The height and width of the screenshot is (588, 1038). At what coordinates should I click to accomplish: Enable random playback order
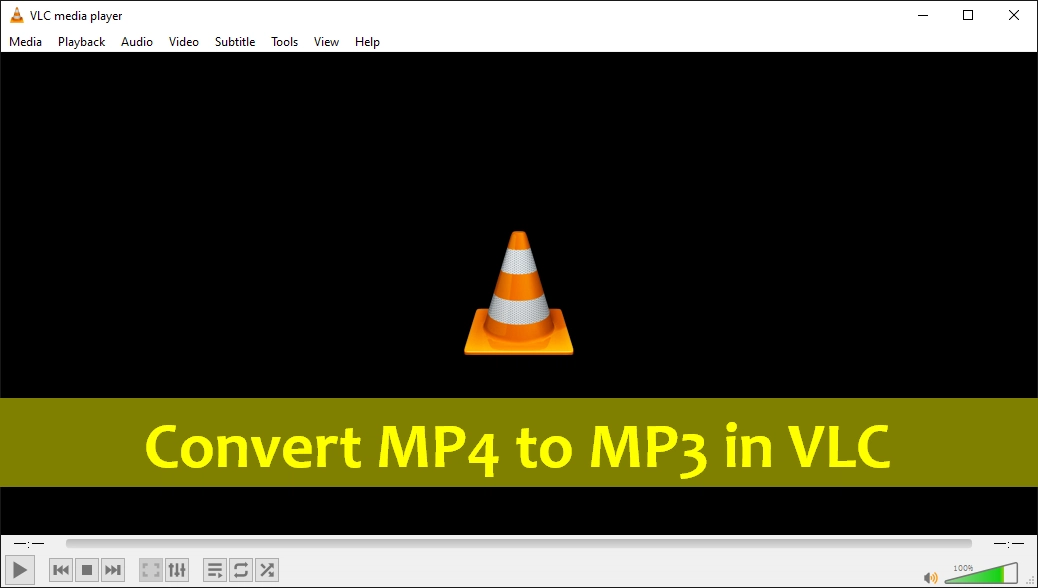click(266, 569)
